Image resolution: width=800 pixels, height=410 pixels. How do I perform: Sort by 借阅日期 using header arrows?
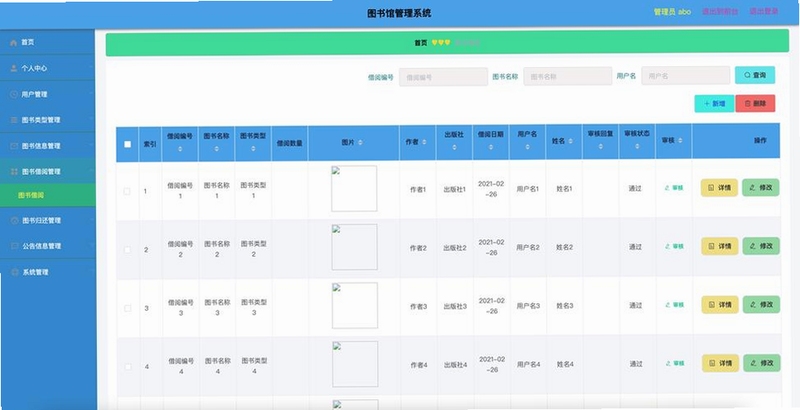[x=490, y=147]
